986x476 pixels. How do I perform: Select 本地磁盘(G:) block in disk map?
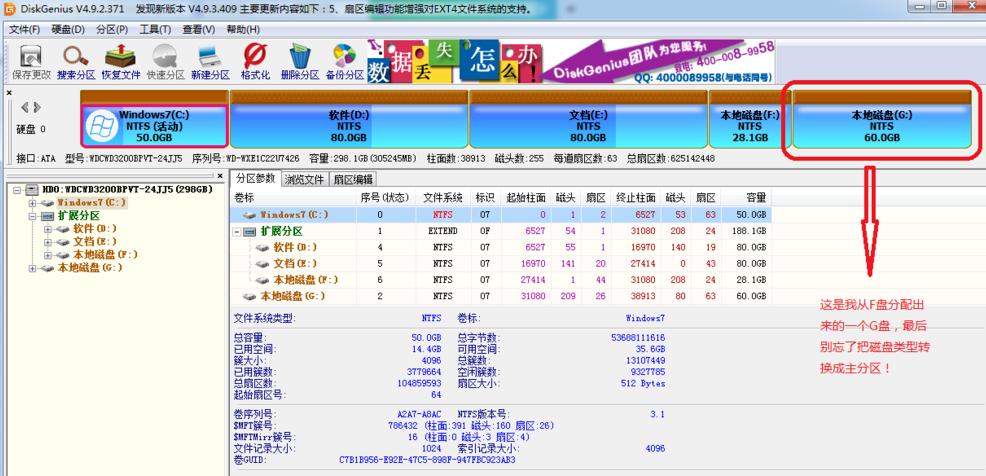click(x=881, y=125)
